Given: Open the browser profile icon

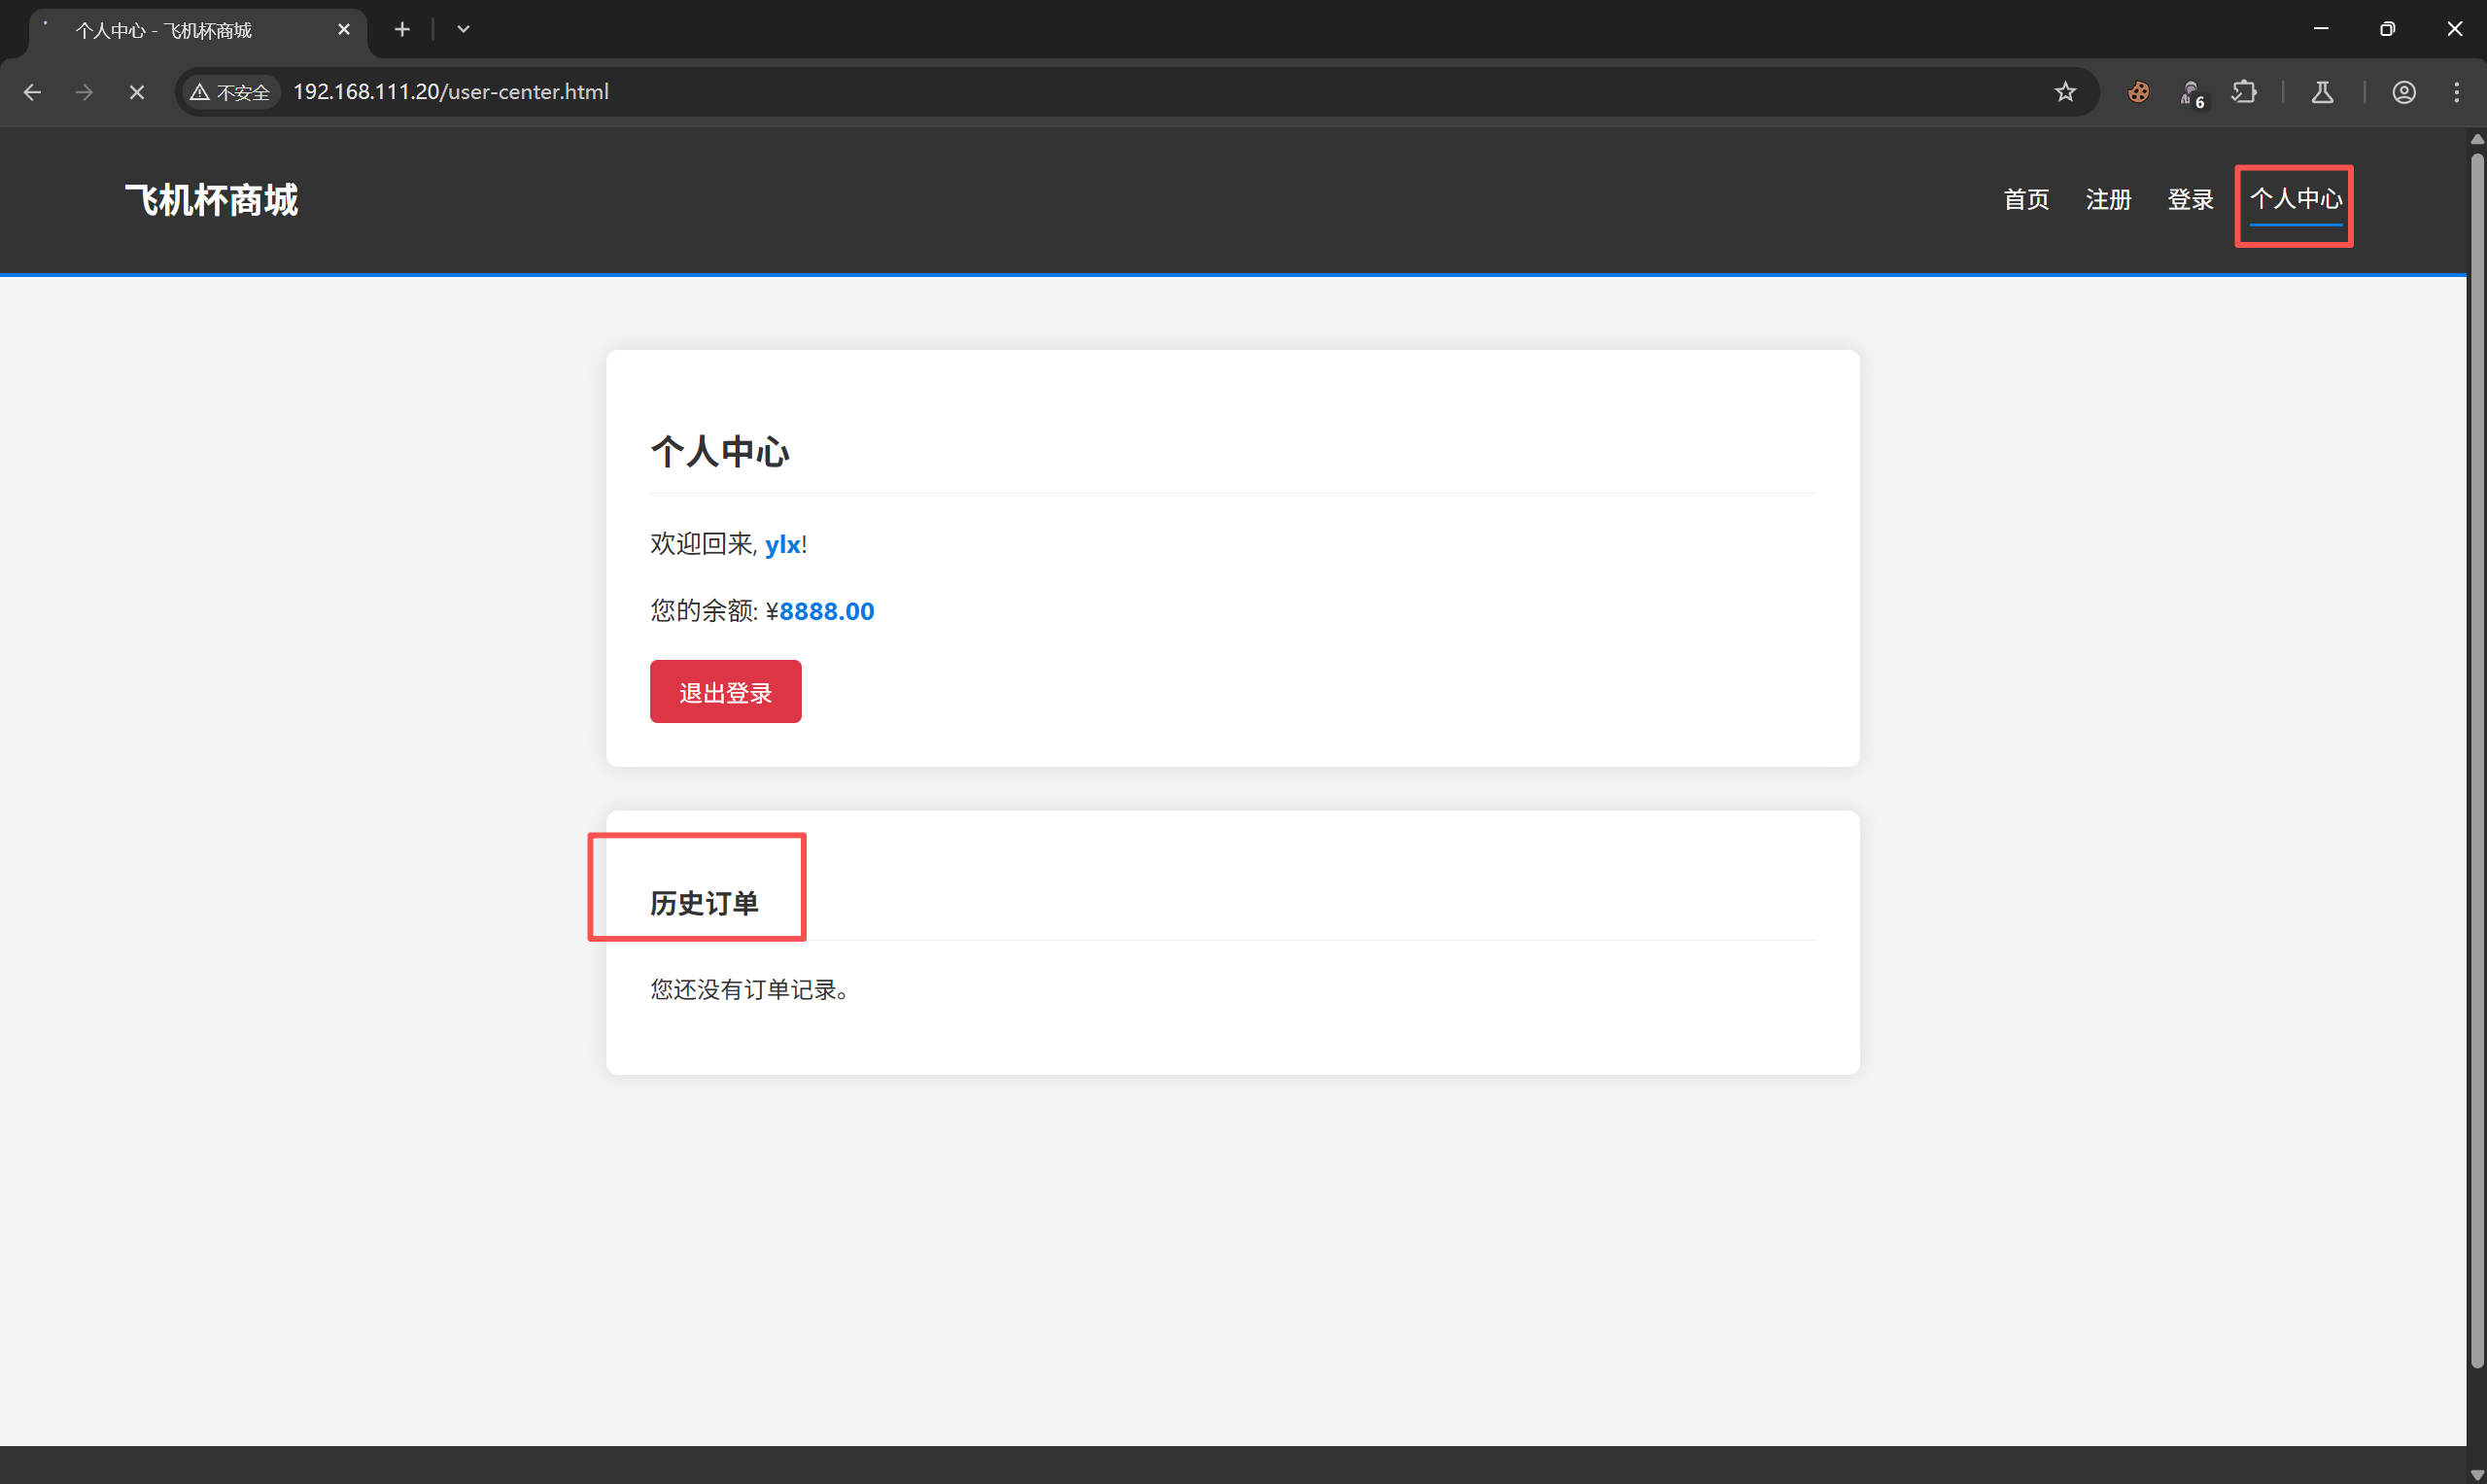Looking at the screenshot, I should 2403,92.
